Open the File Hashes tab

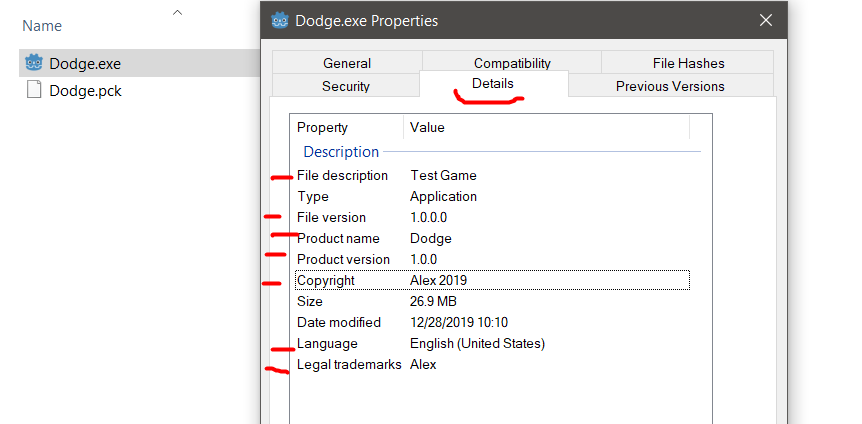[688, 63]
